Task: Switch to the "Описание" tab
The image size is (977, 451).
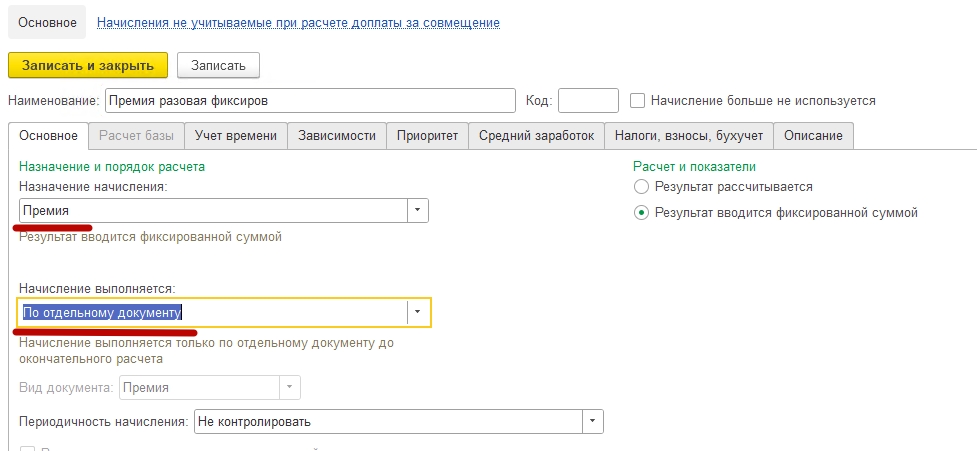Action: [813, 136]
